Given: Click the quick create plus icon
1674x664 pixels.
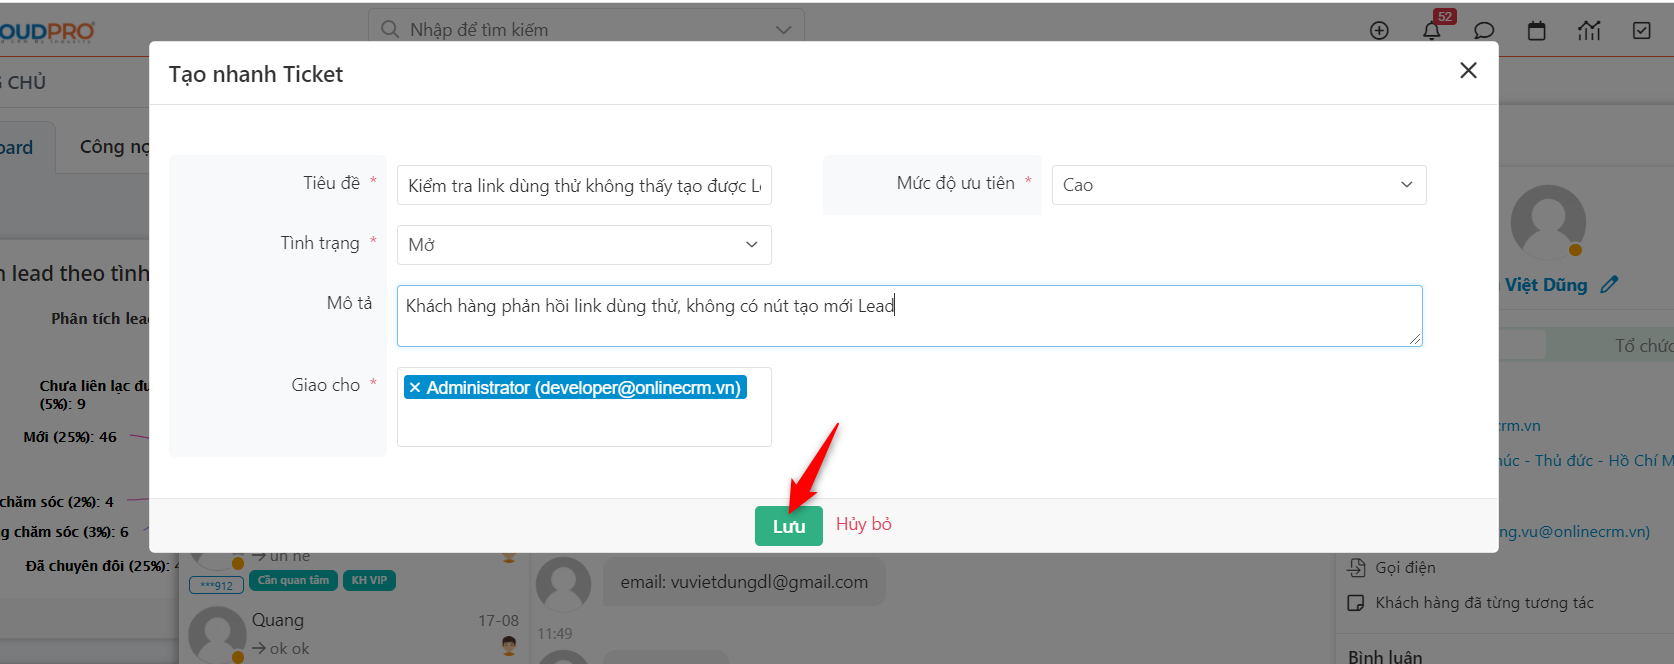Looking at the screenshot, I should (1379, 30).
